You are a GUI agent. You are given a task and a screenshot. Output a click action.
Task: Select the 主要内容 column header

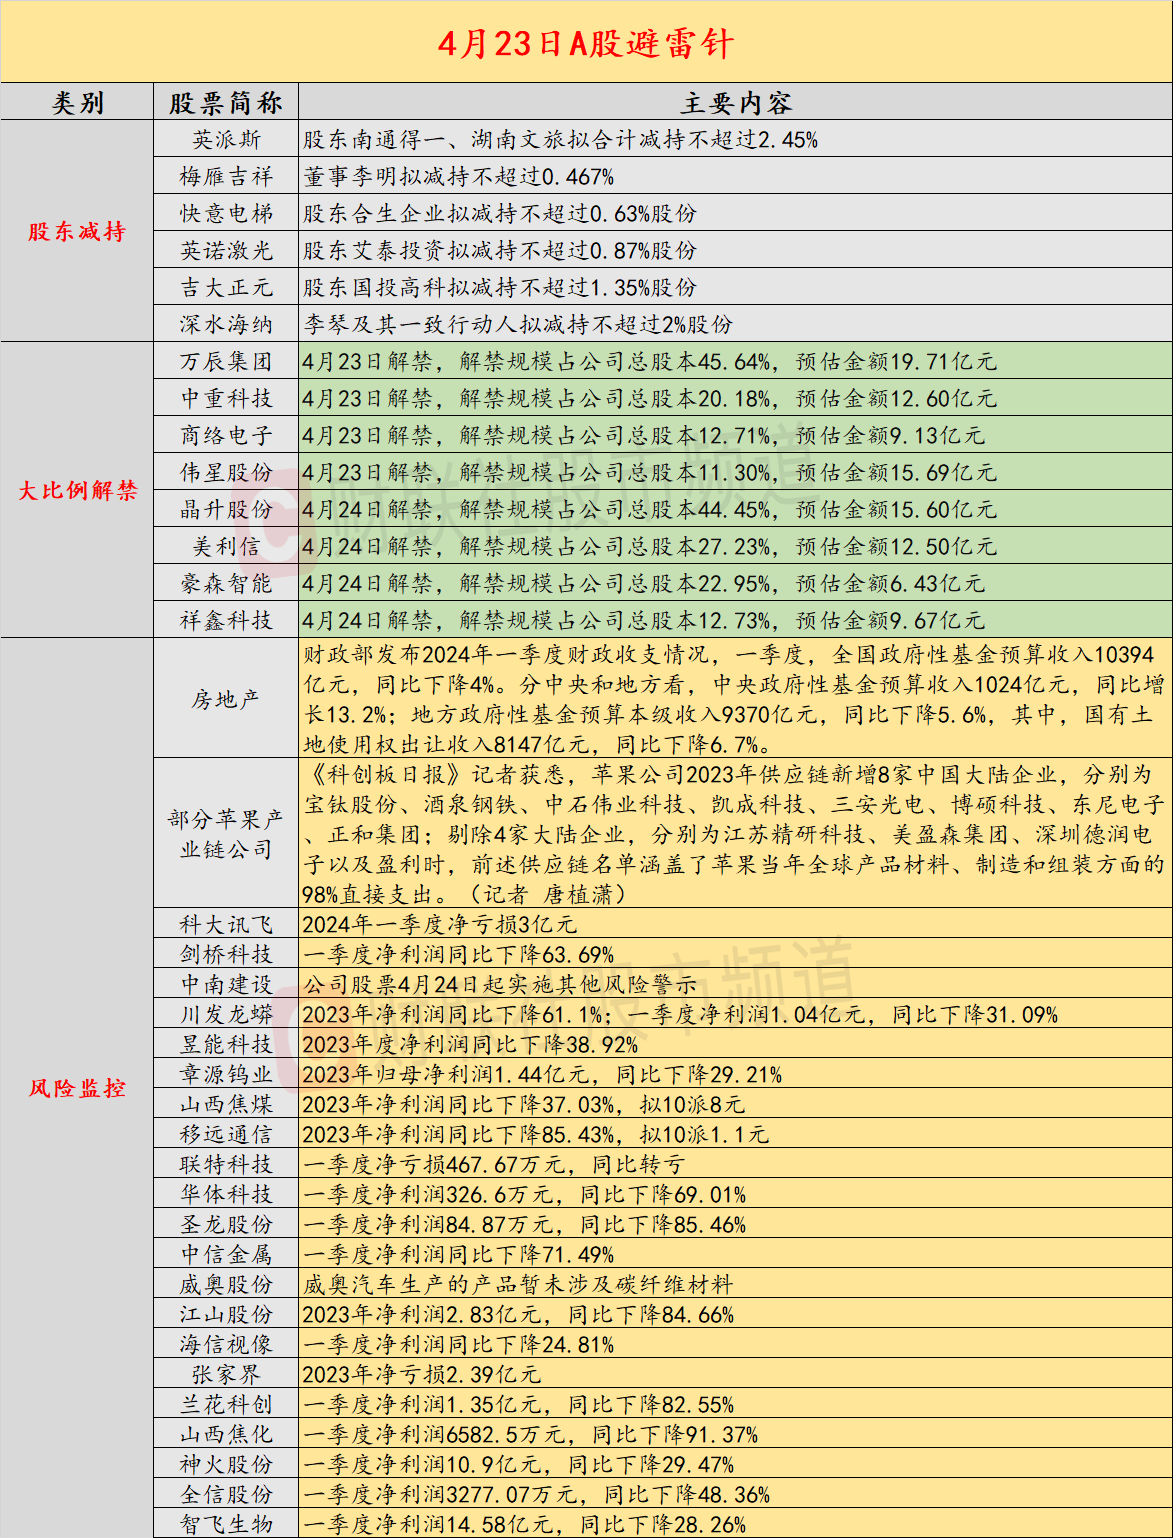click(x=736, y=102)
